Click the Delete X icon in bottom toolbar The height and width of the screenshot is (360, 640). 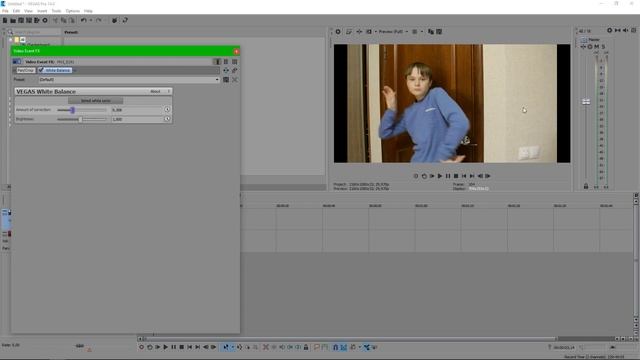(x=266, y=347)
